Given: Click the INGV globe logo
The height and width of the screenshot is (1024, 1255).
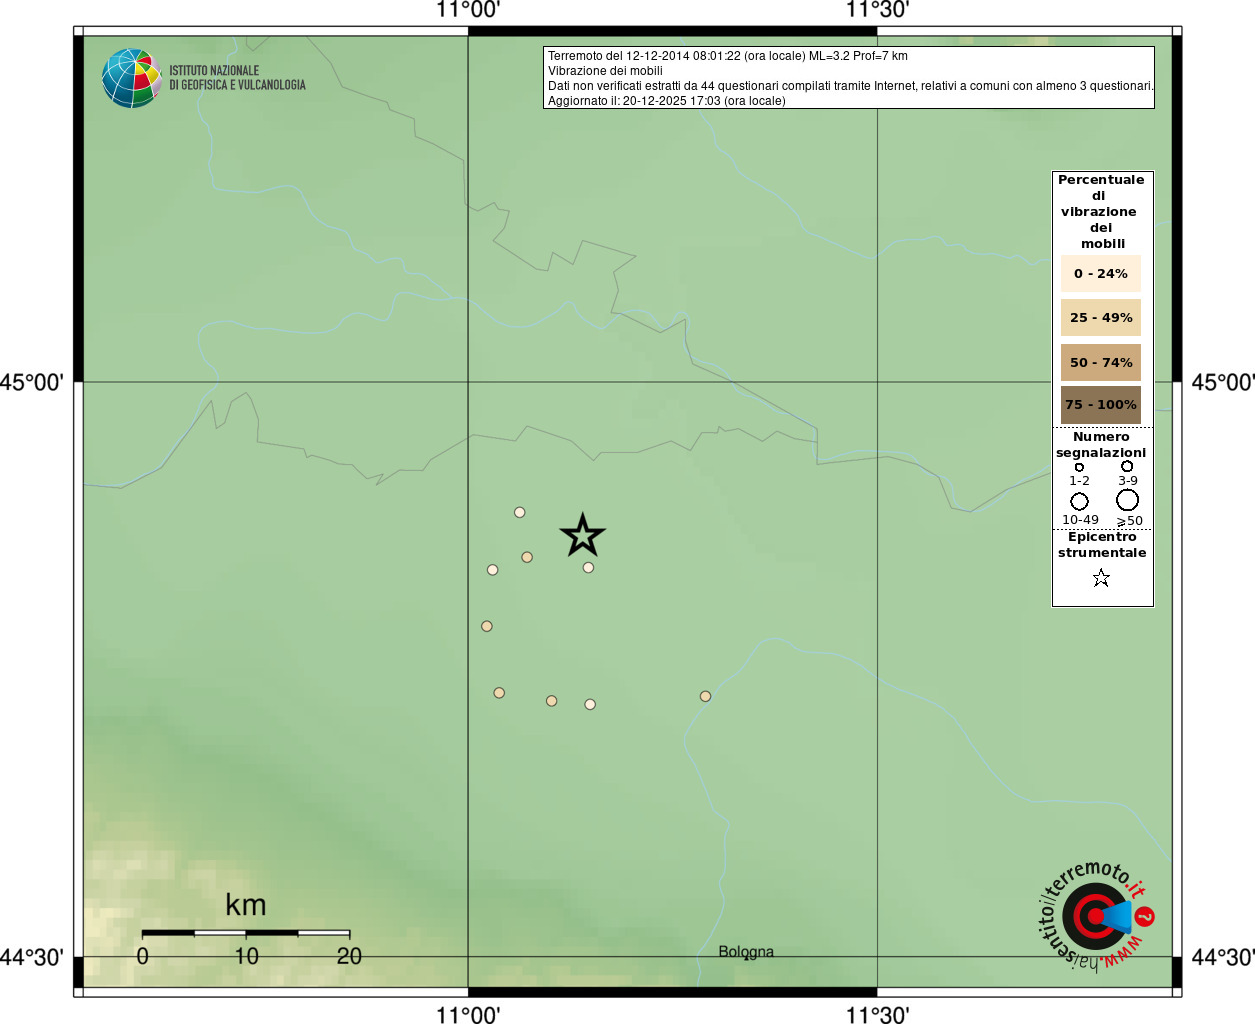Looking at the screenshot, I should click(132, 78).
